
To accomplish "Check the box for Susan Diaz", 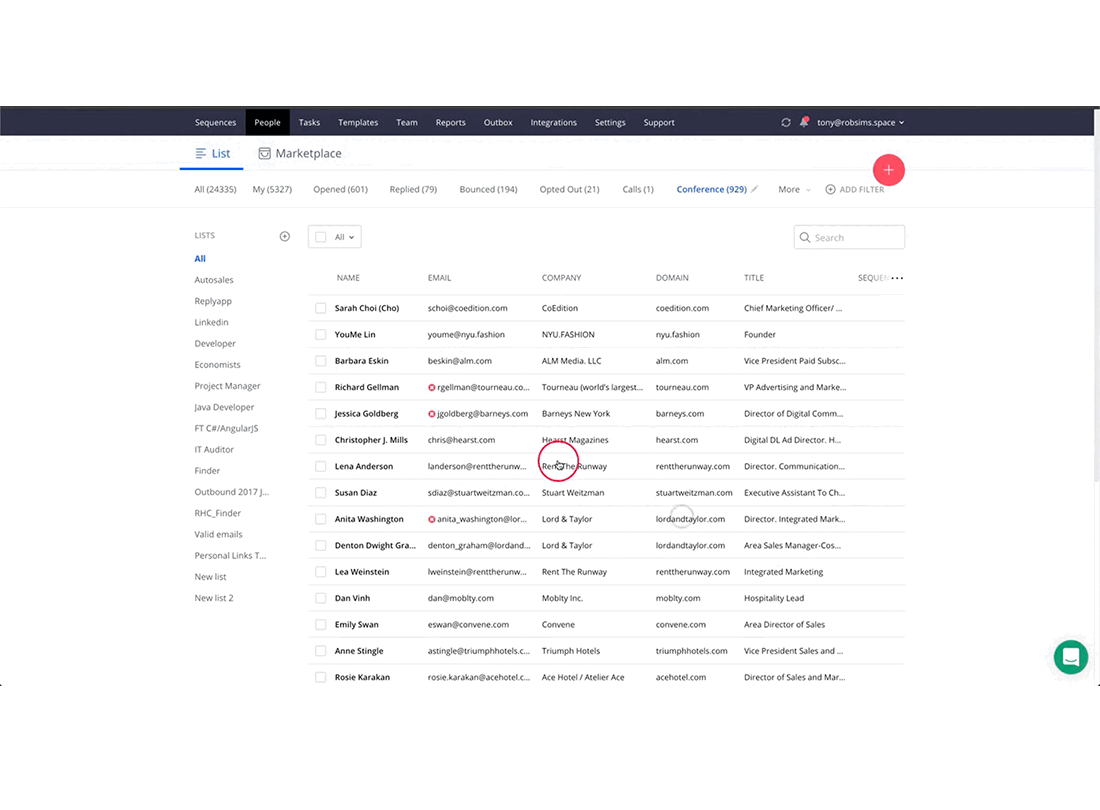I will point(321,493).
